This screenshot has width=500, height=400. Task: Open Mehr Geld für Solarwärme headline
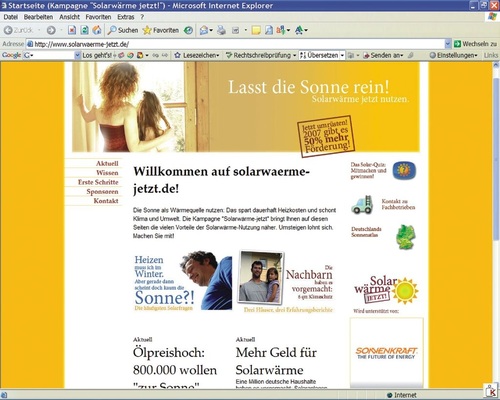pos(276,361)
